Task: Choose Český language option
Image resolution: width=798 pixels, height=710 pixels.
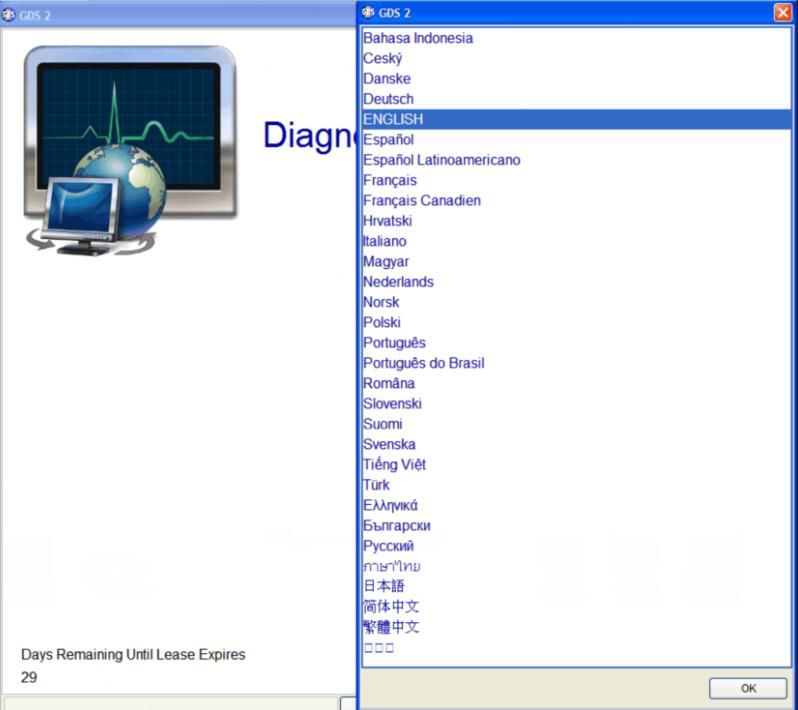Action: 576,59
